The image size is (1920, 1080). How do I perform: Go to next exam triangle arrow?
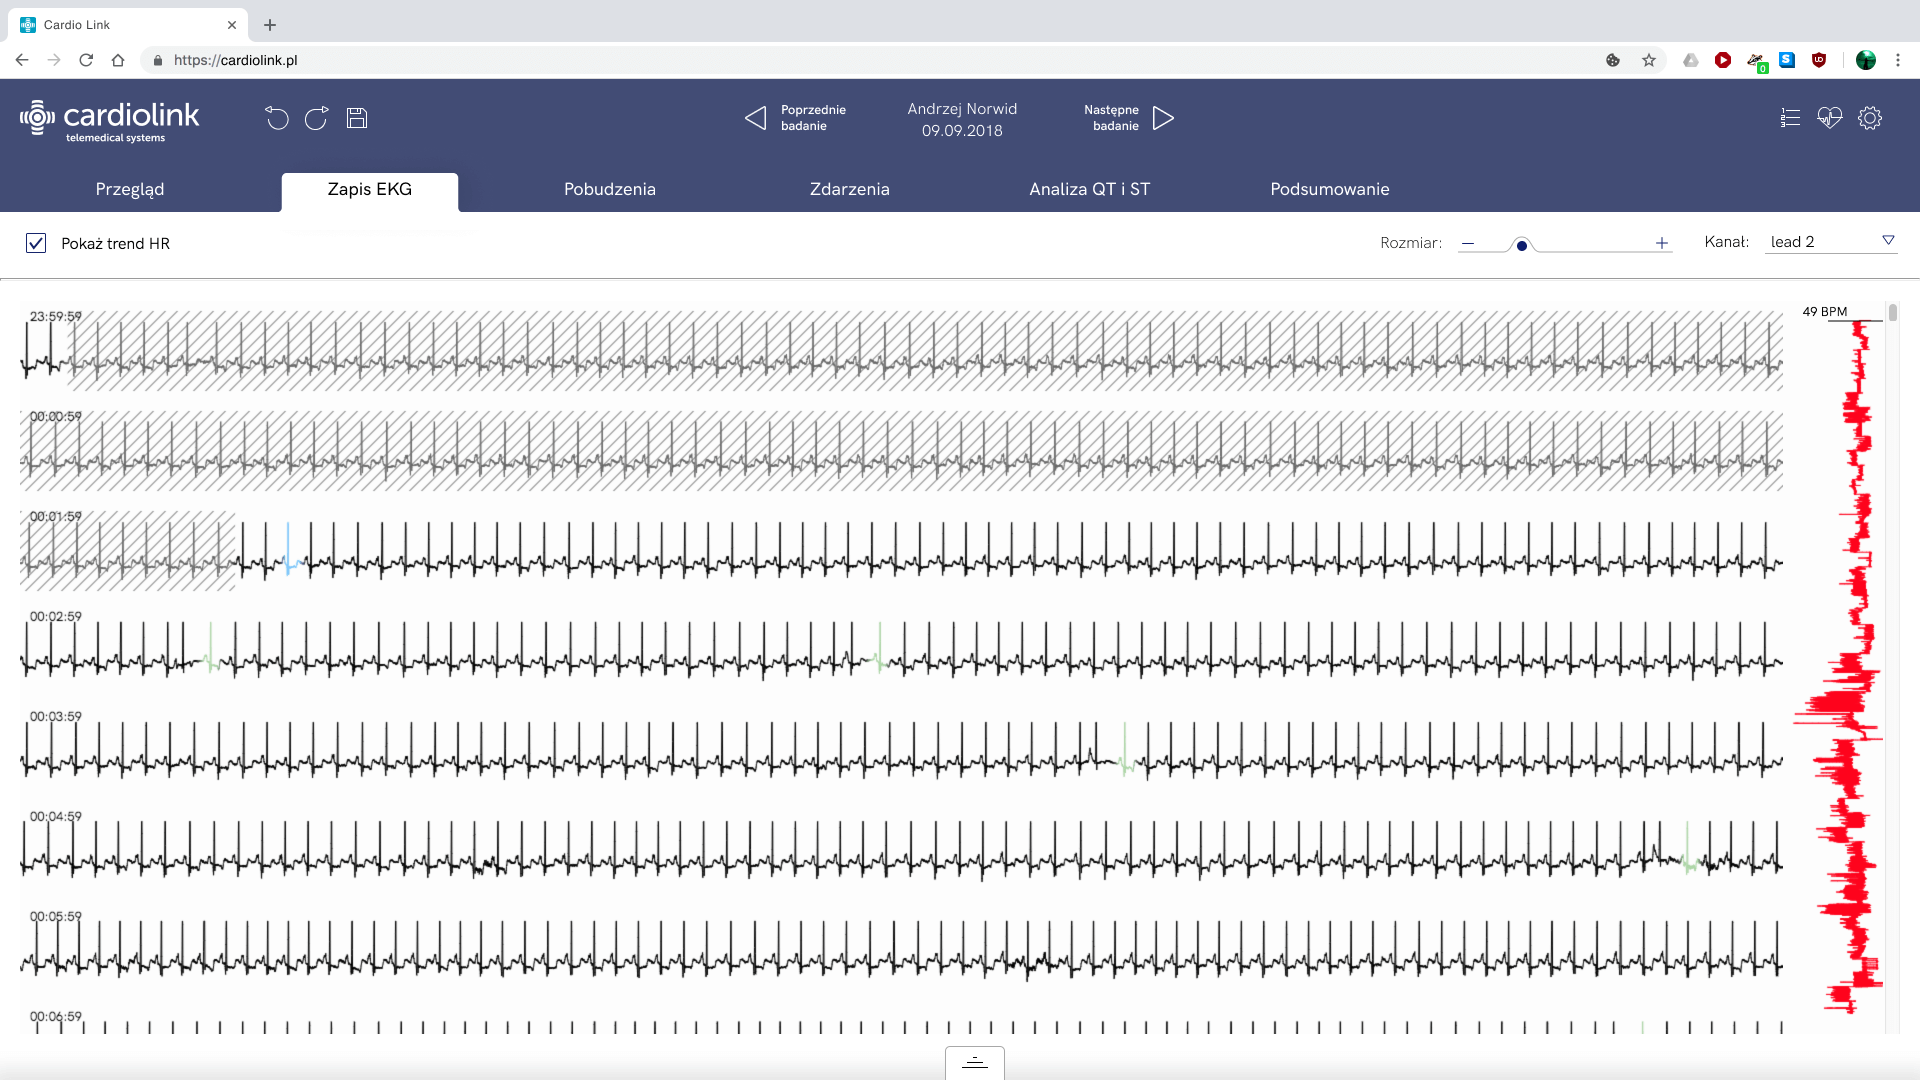pyautogui.click(x=1163, y=118)
